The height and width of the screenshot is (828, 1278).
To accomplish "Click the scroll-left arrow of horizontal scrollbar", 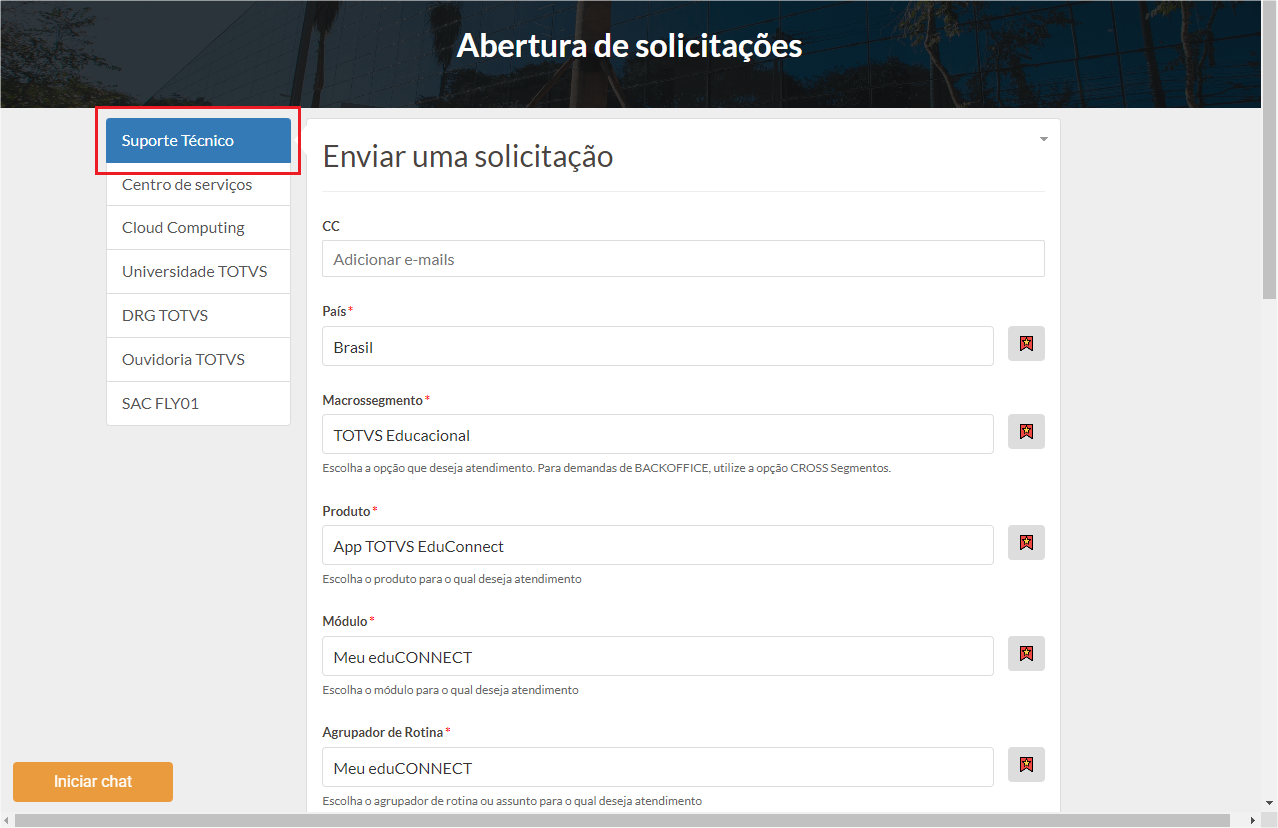I will pos(7,820).
